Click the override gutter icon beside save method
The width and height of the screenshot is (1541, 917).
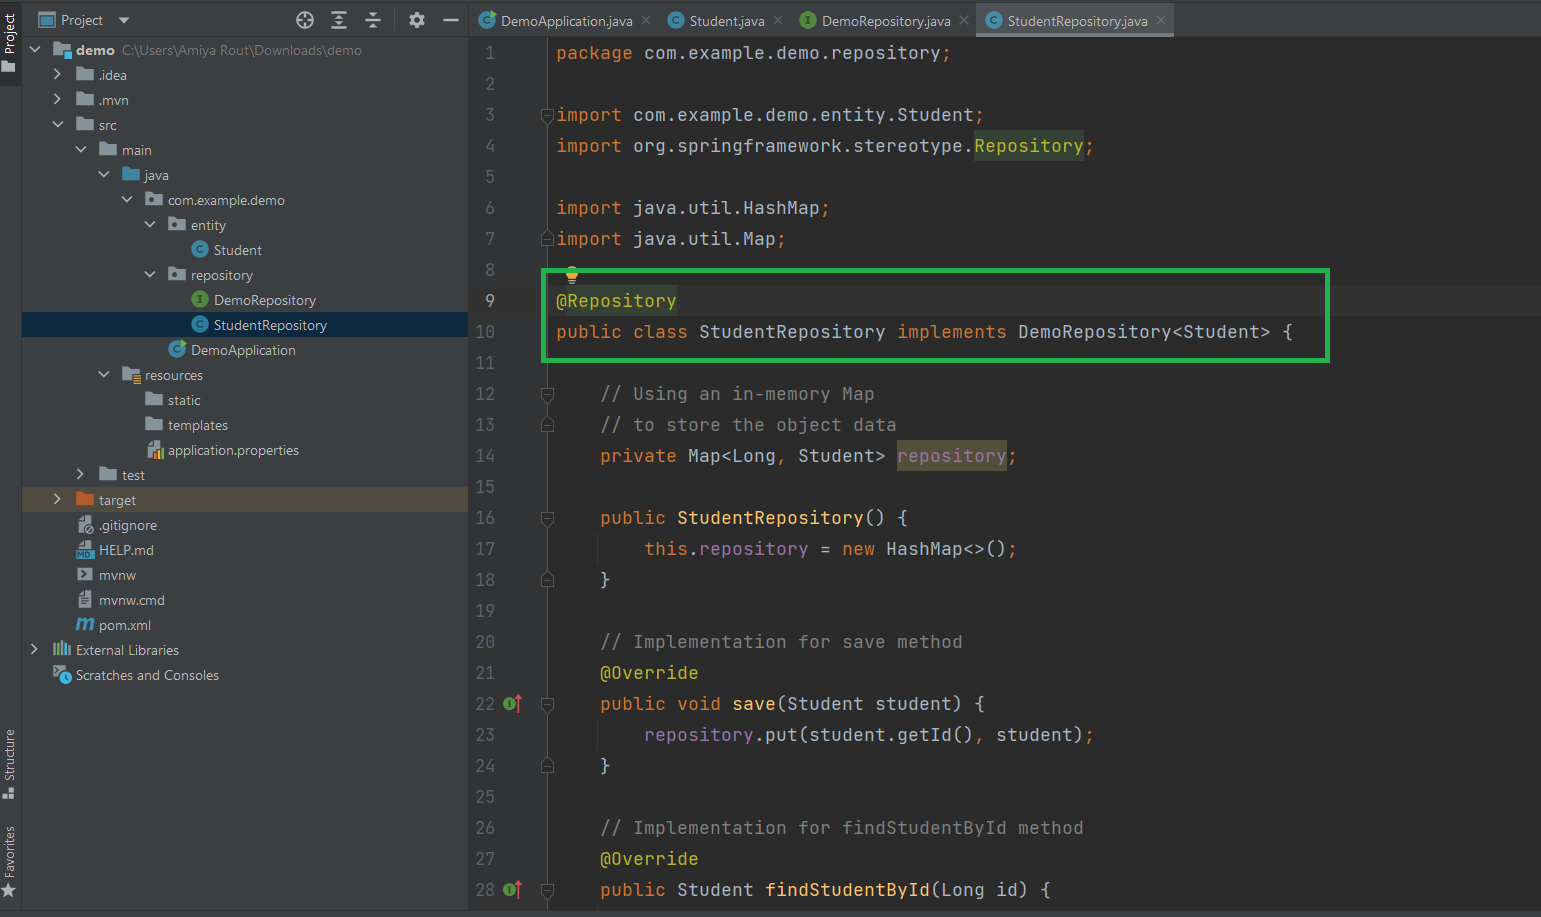(512, 704)
